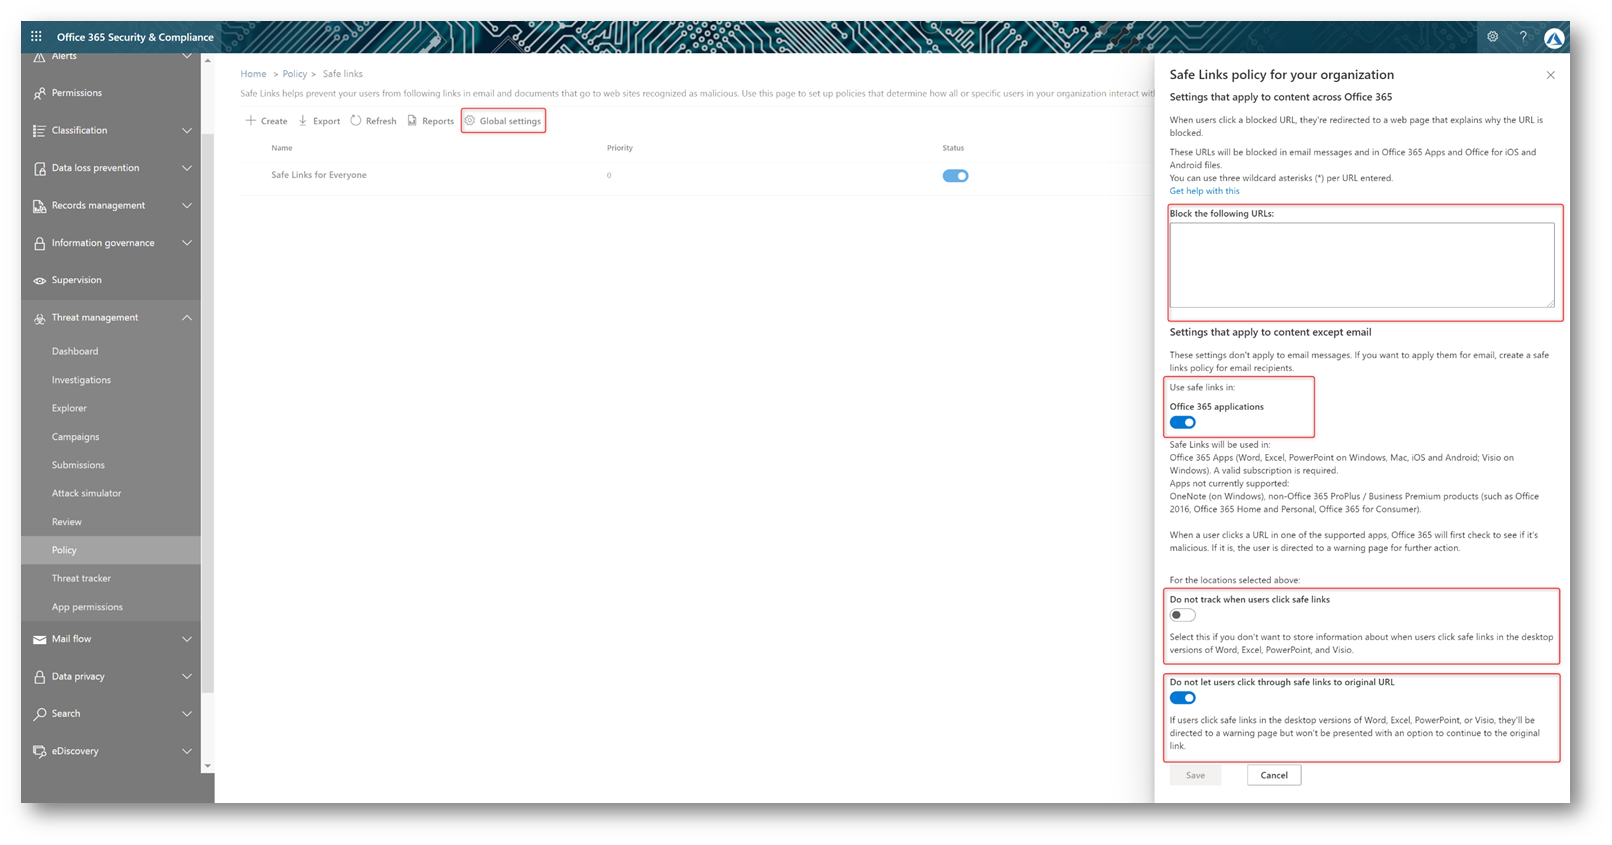Open Campaigns in the sidebar
Image resolution: width=1612 pixels, height=845 pixels.
coord(75,438)
